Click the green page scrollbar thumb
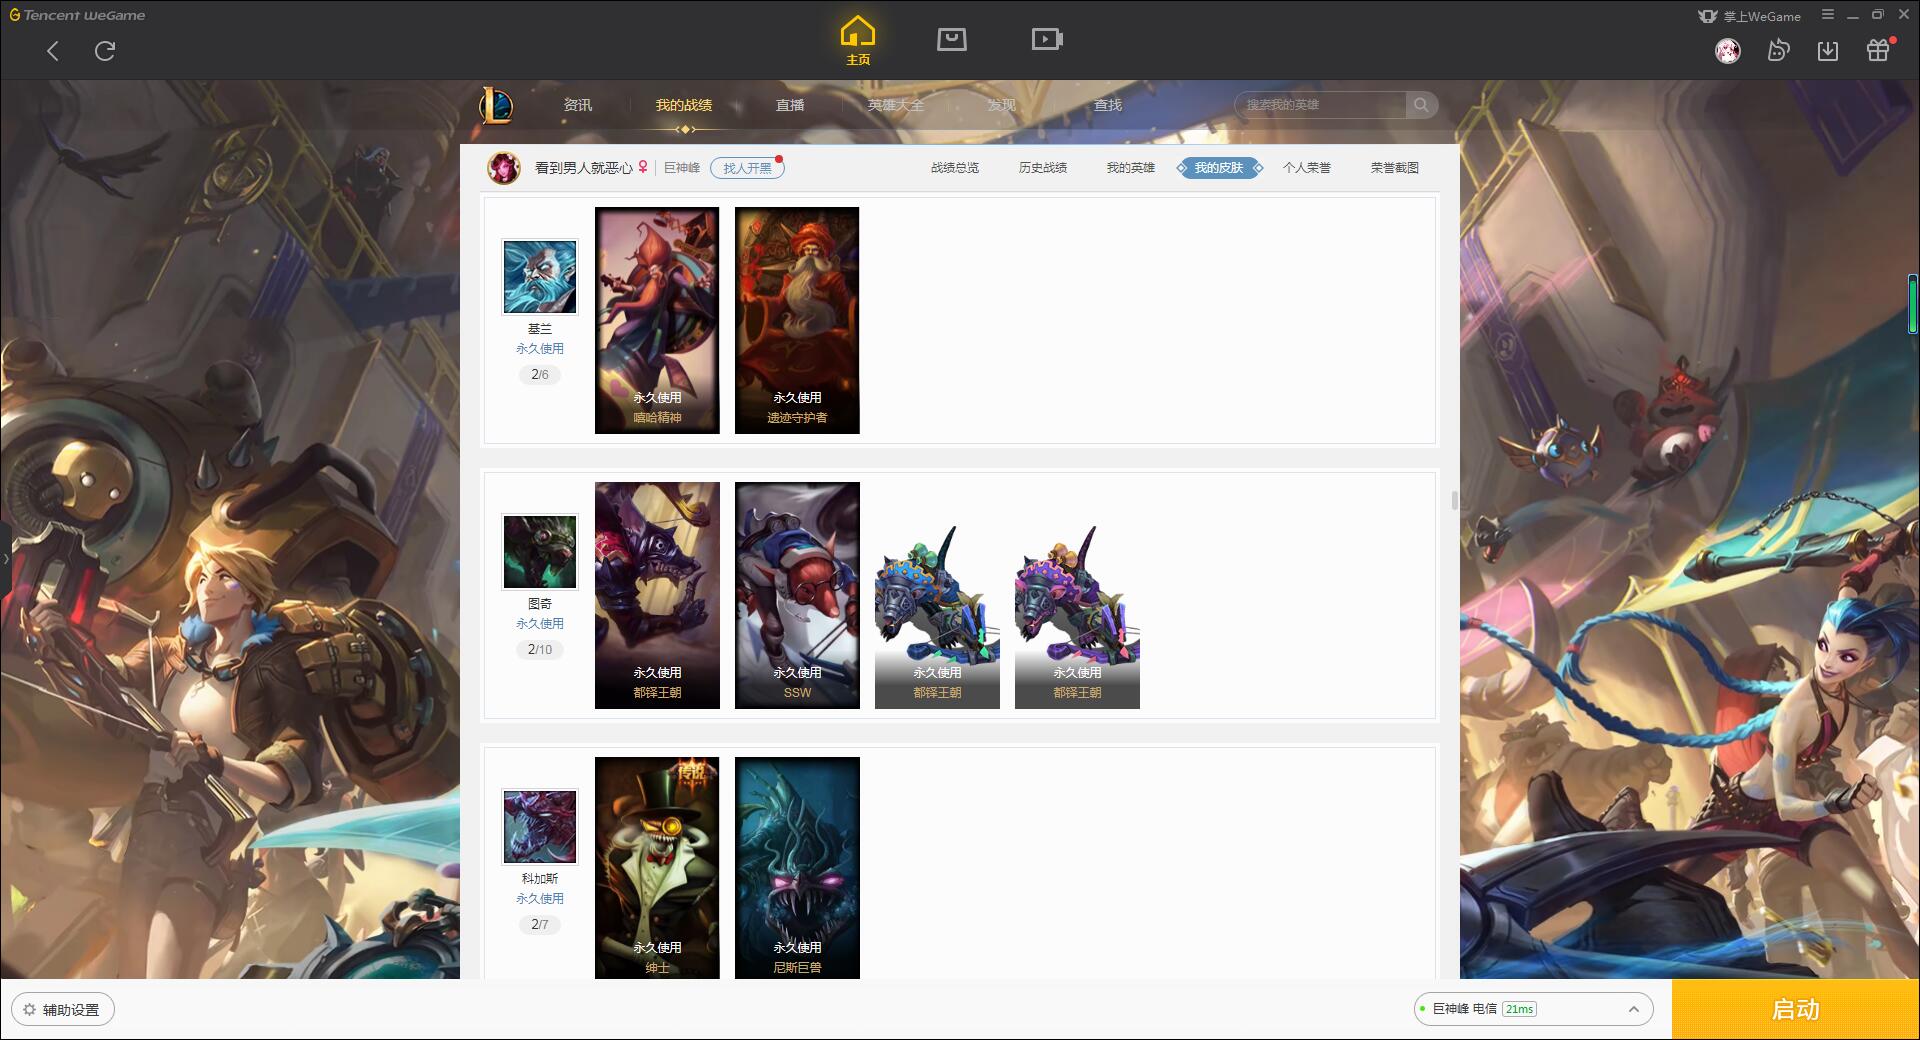Viewport: 1920px width, 1040px height. coord(1912,304)
